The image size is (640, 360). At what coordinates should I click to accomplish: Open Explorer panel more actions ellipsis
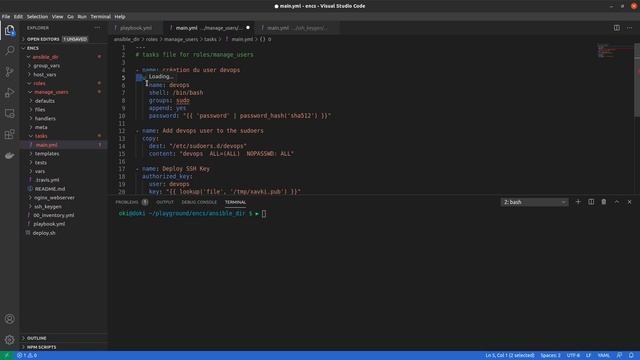point(97,28)
